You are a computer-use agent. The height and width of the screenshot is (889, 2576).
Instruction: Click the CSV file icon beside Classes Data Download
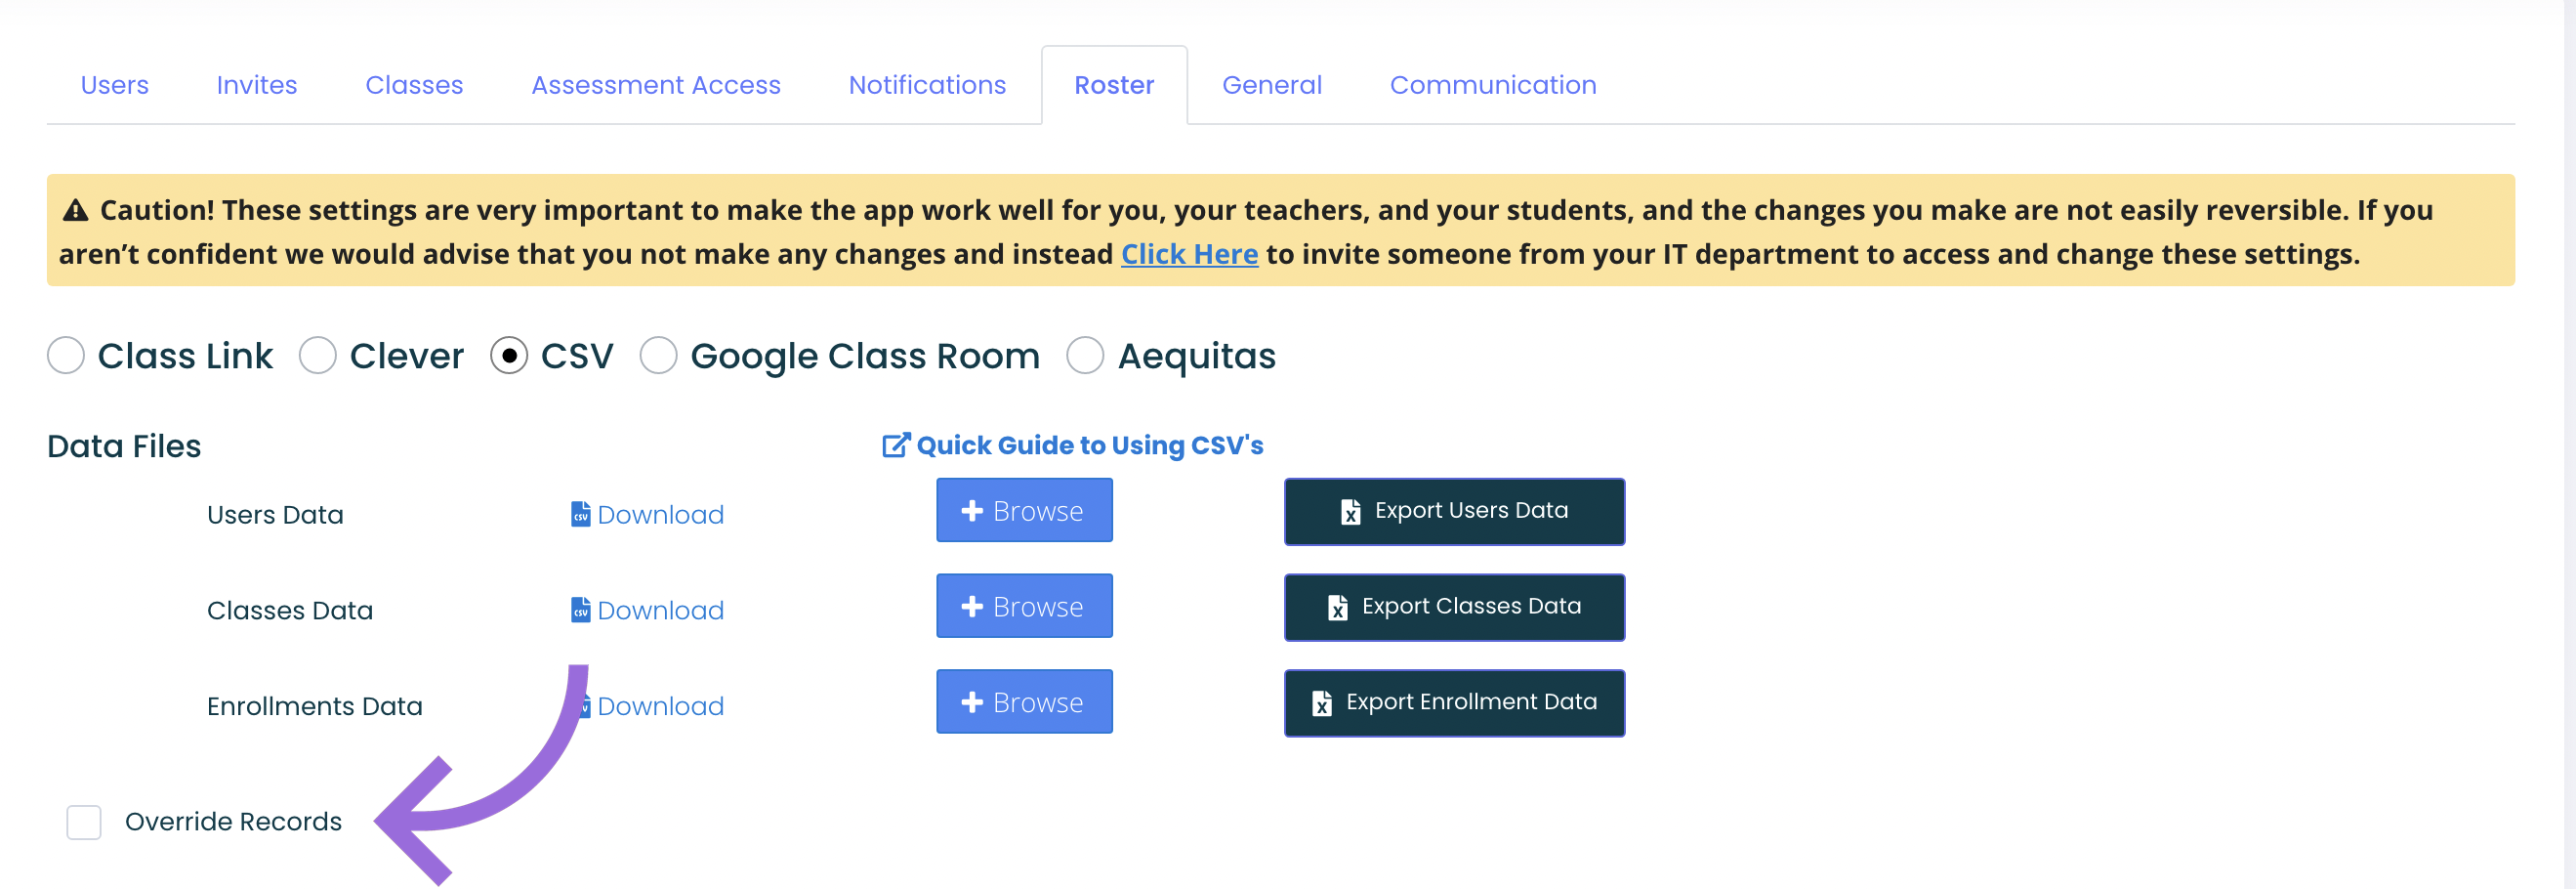[580, 610]
